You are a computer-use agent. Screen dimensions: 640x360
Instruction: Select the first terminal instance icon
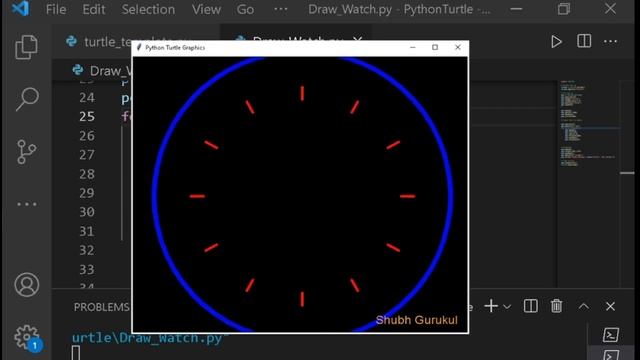point(611,335)
